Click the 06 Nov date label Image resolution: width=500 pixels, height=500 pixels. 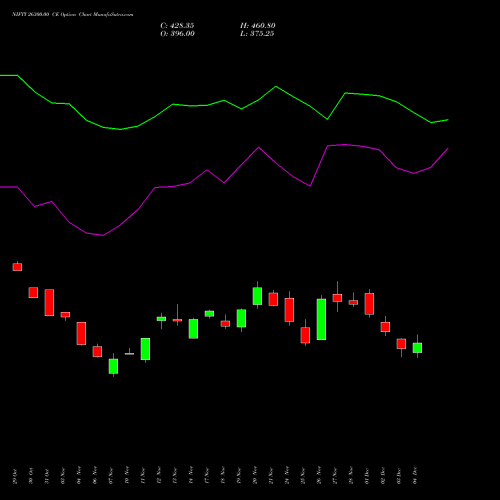(95, 476)
